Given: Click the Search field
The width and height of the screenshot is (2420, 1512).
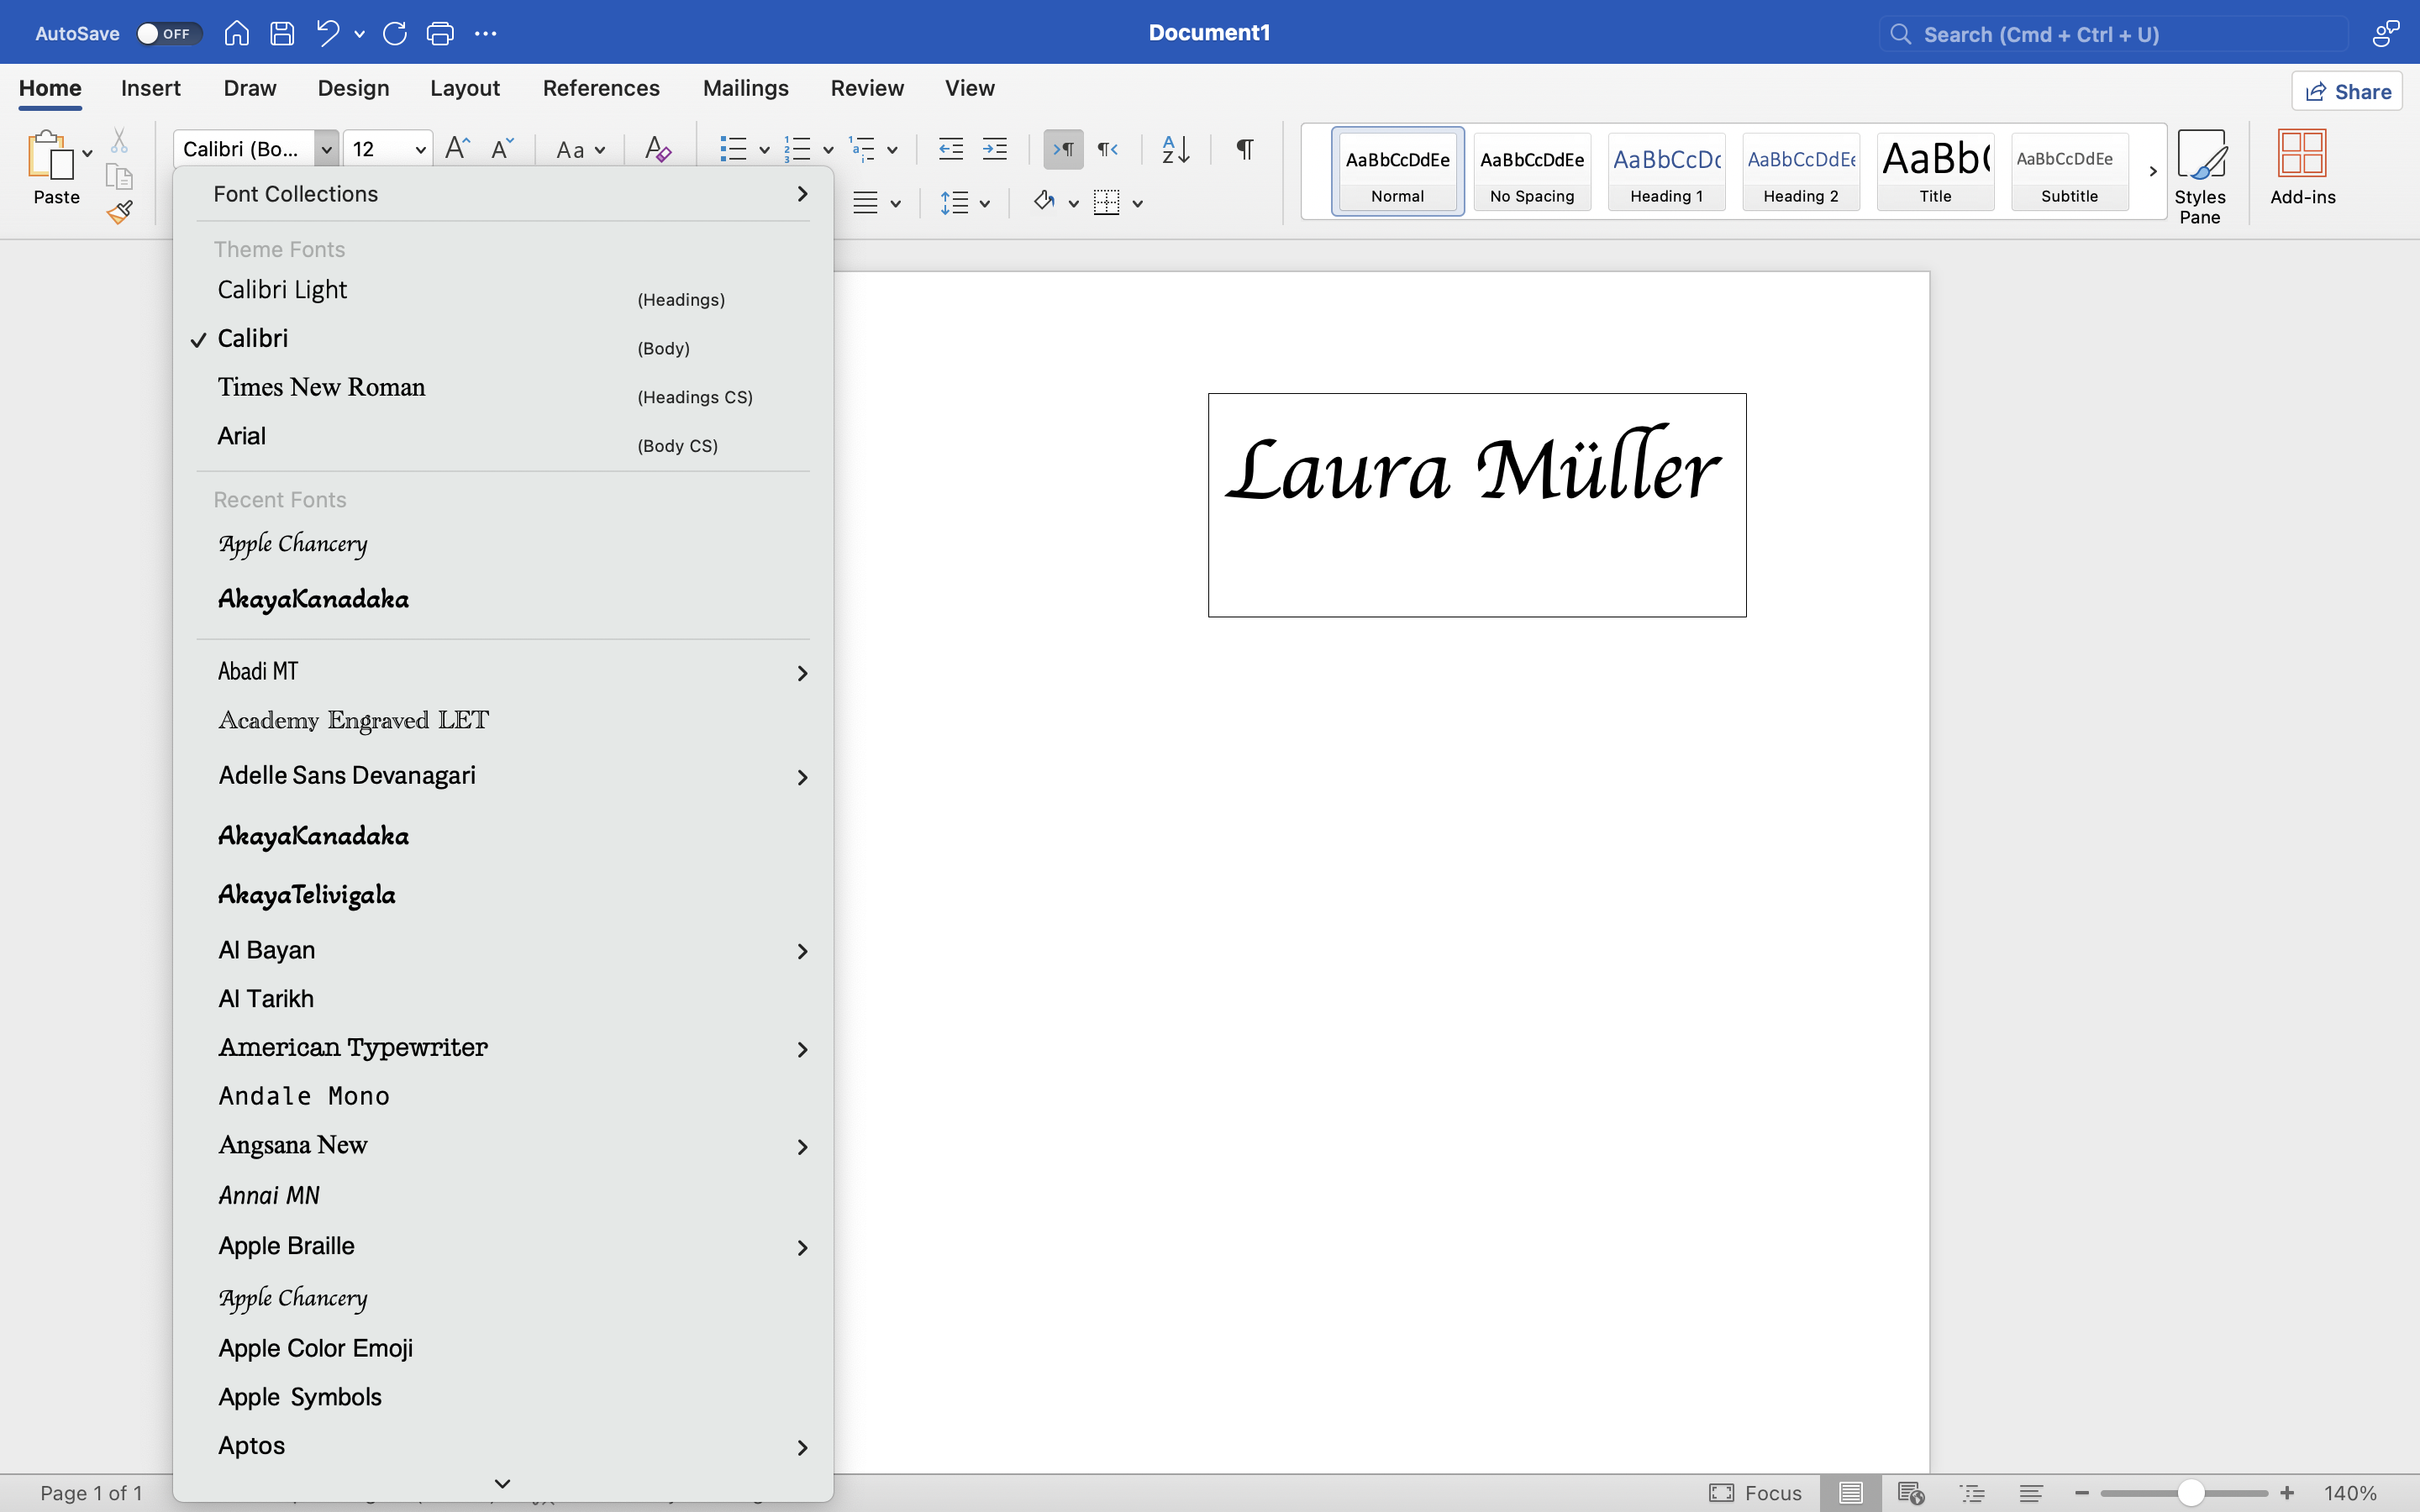Looking at the screenshot, I should [x=2113, y=34].
